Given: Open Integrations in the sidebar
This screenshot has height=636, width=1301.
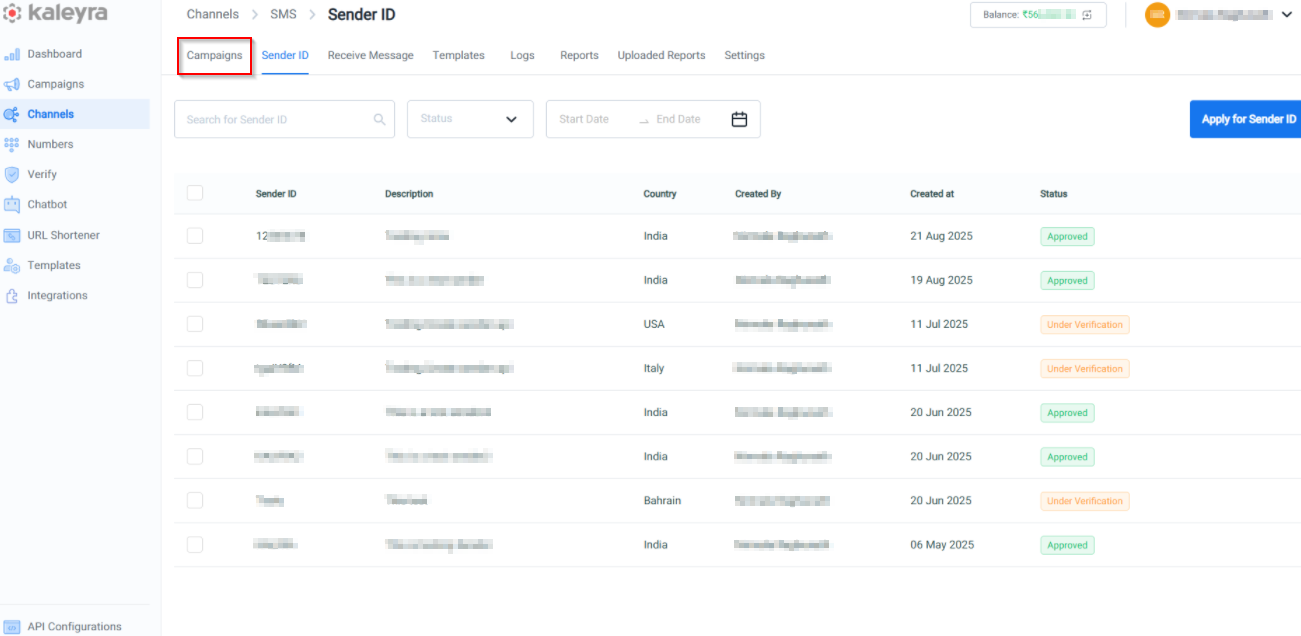Looking at the screenshot, I should [57, 295].
